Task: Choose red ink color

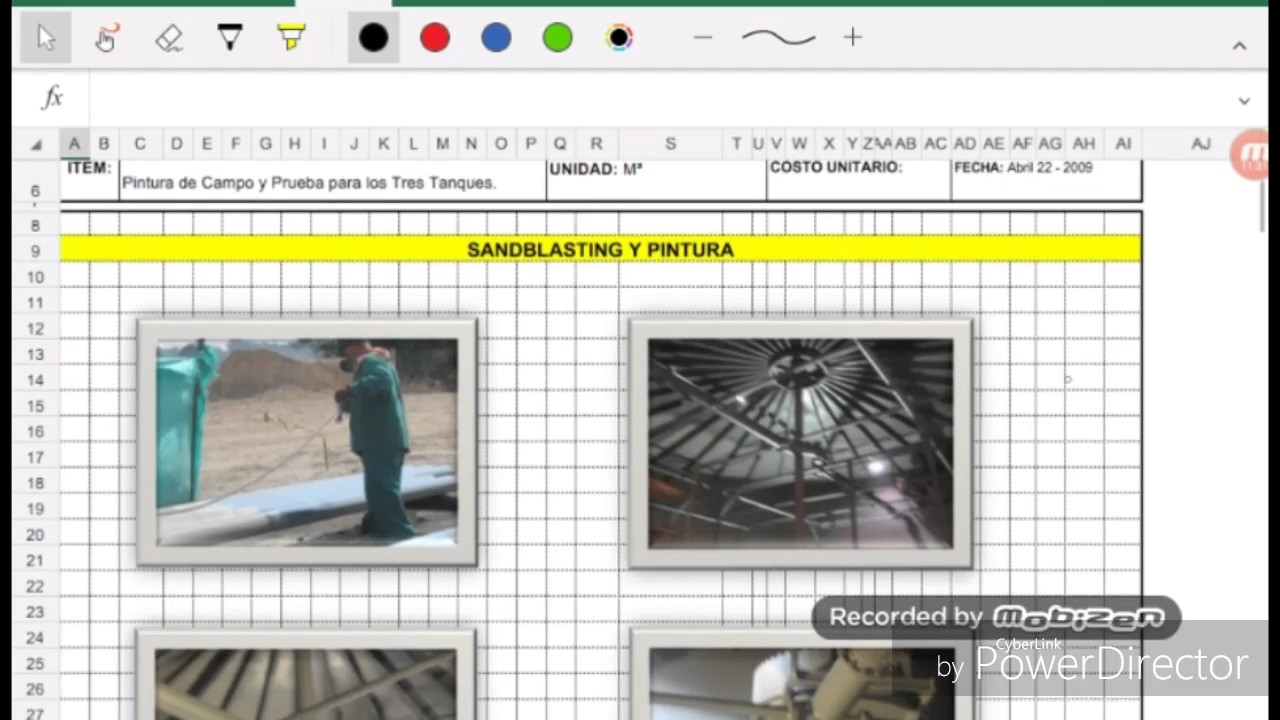Action: click(x=435, y=38)
